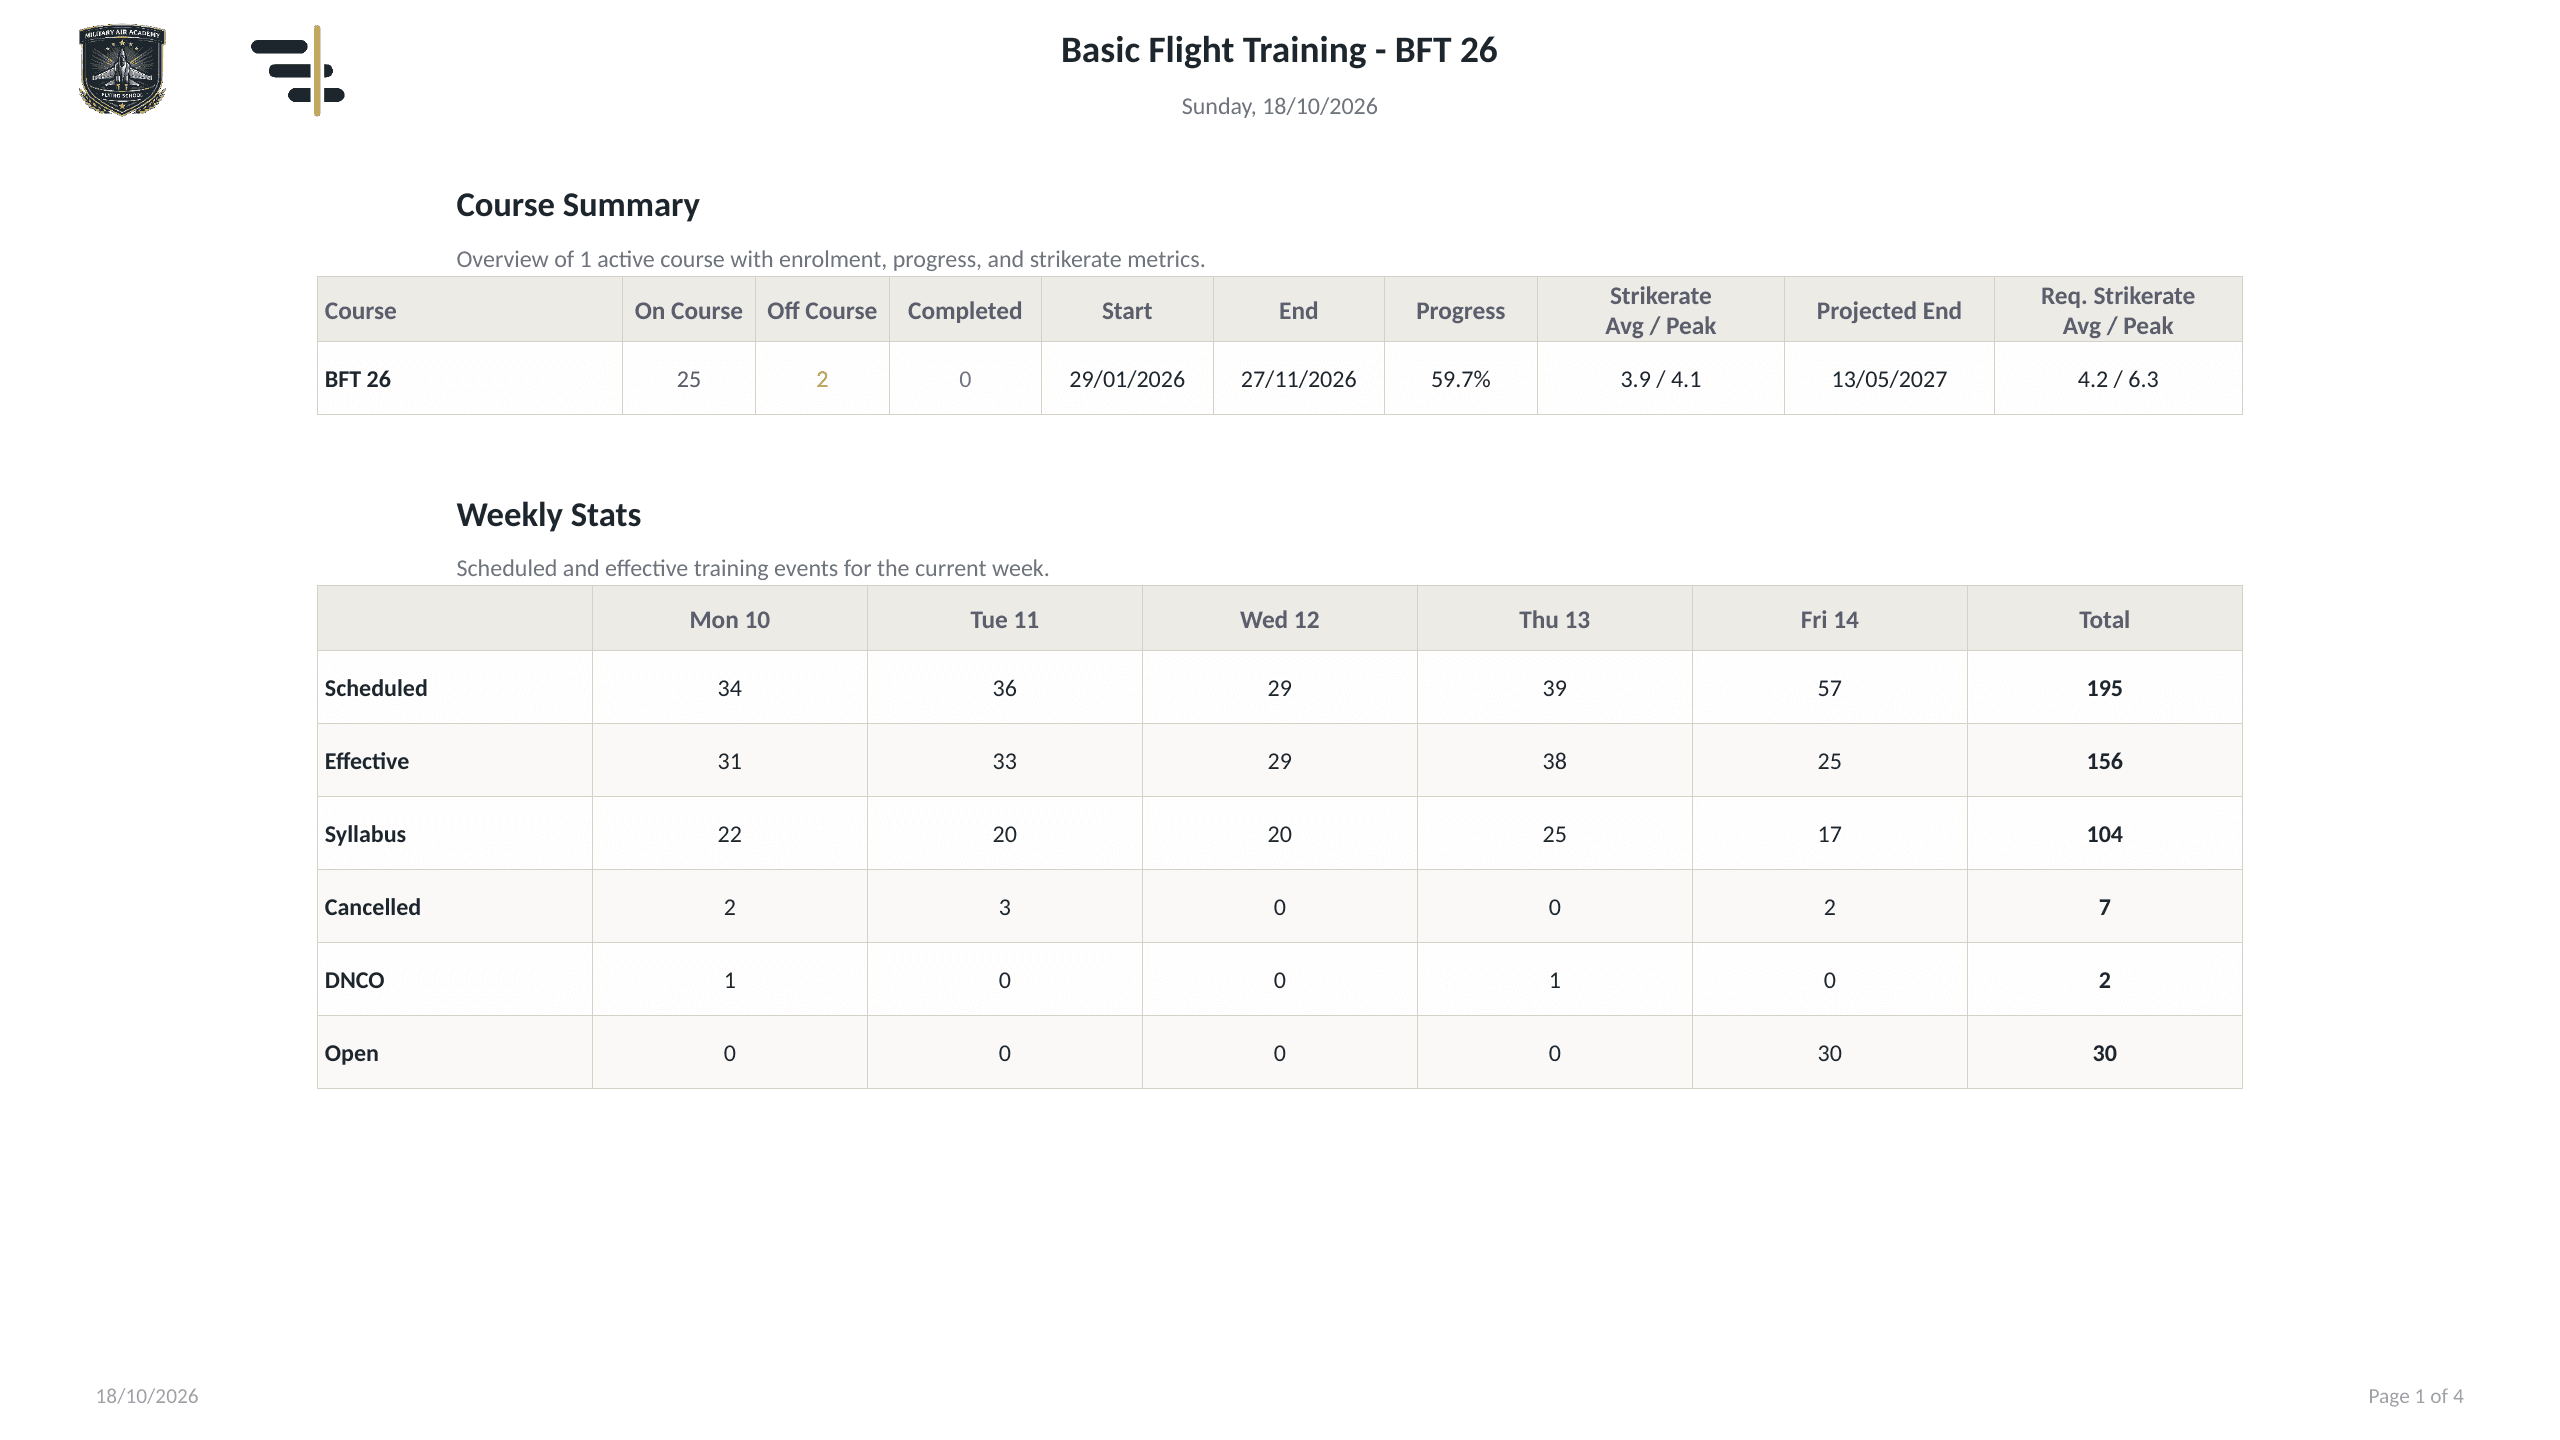Image resolution: width=2560 pixels, height=1440 pixels.
Task: Click the 'Weekly Stats' heading
Action: [x=549, y=515]
